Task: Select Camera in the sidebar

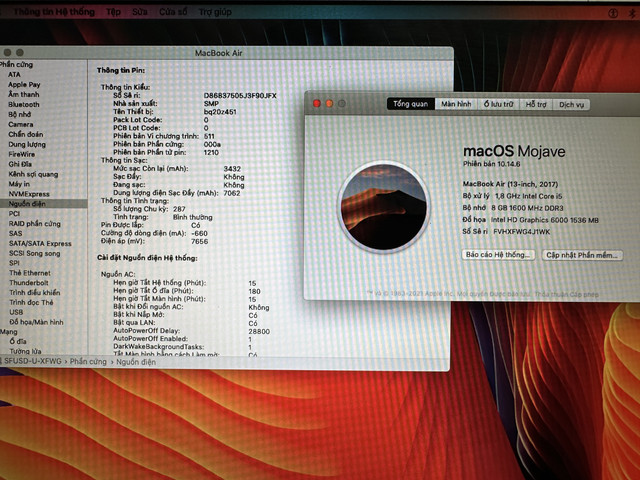Action: click(21, 124)
